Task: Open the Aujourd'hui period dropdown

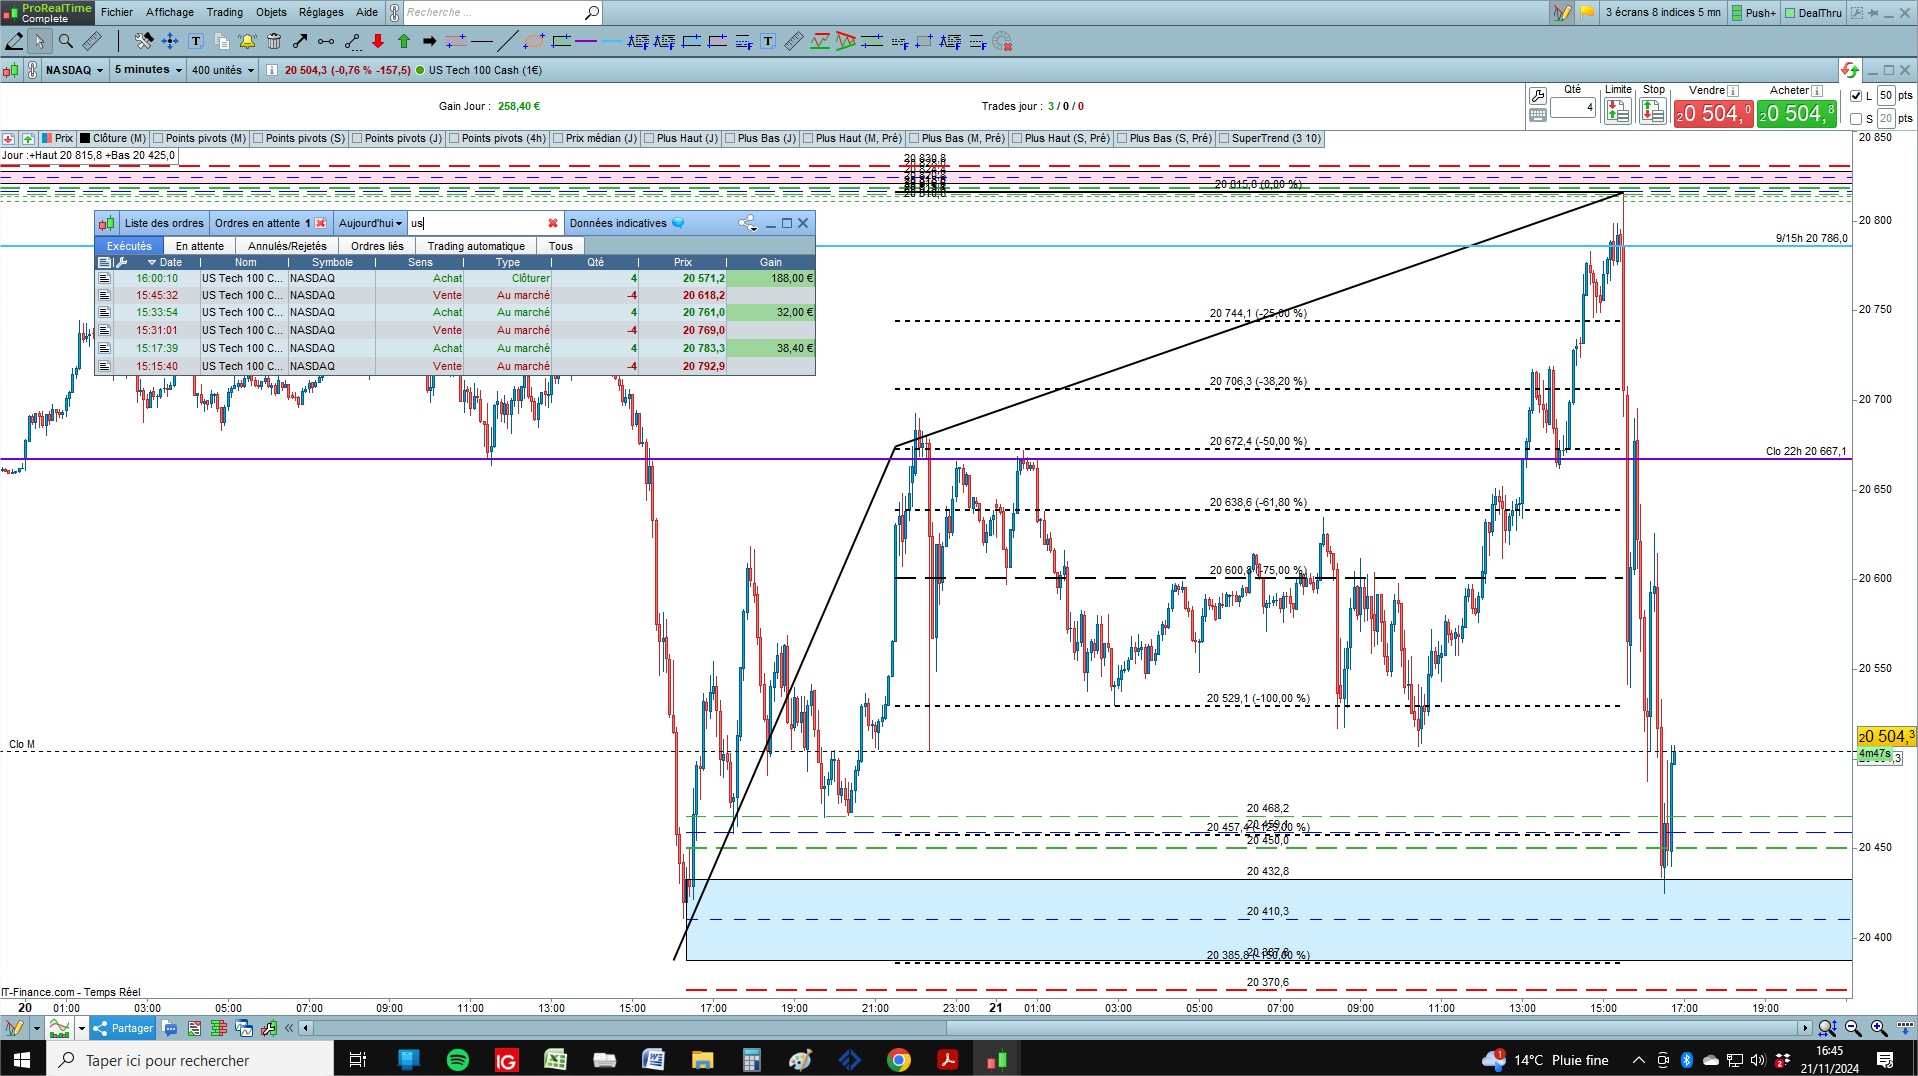Action: (370, 223)
